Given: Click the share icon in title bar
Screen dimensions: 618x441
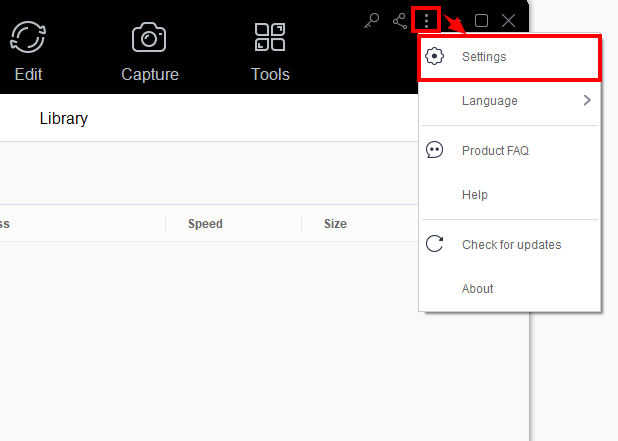Looking at the screenshot, I should [400, 21].
